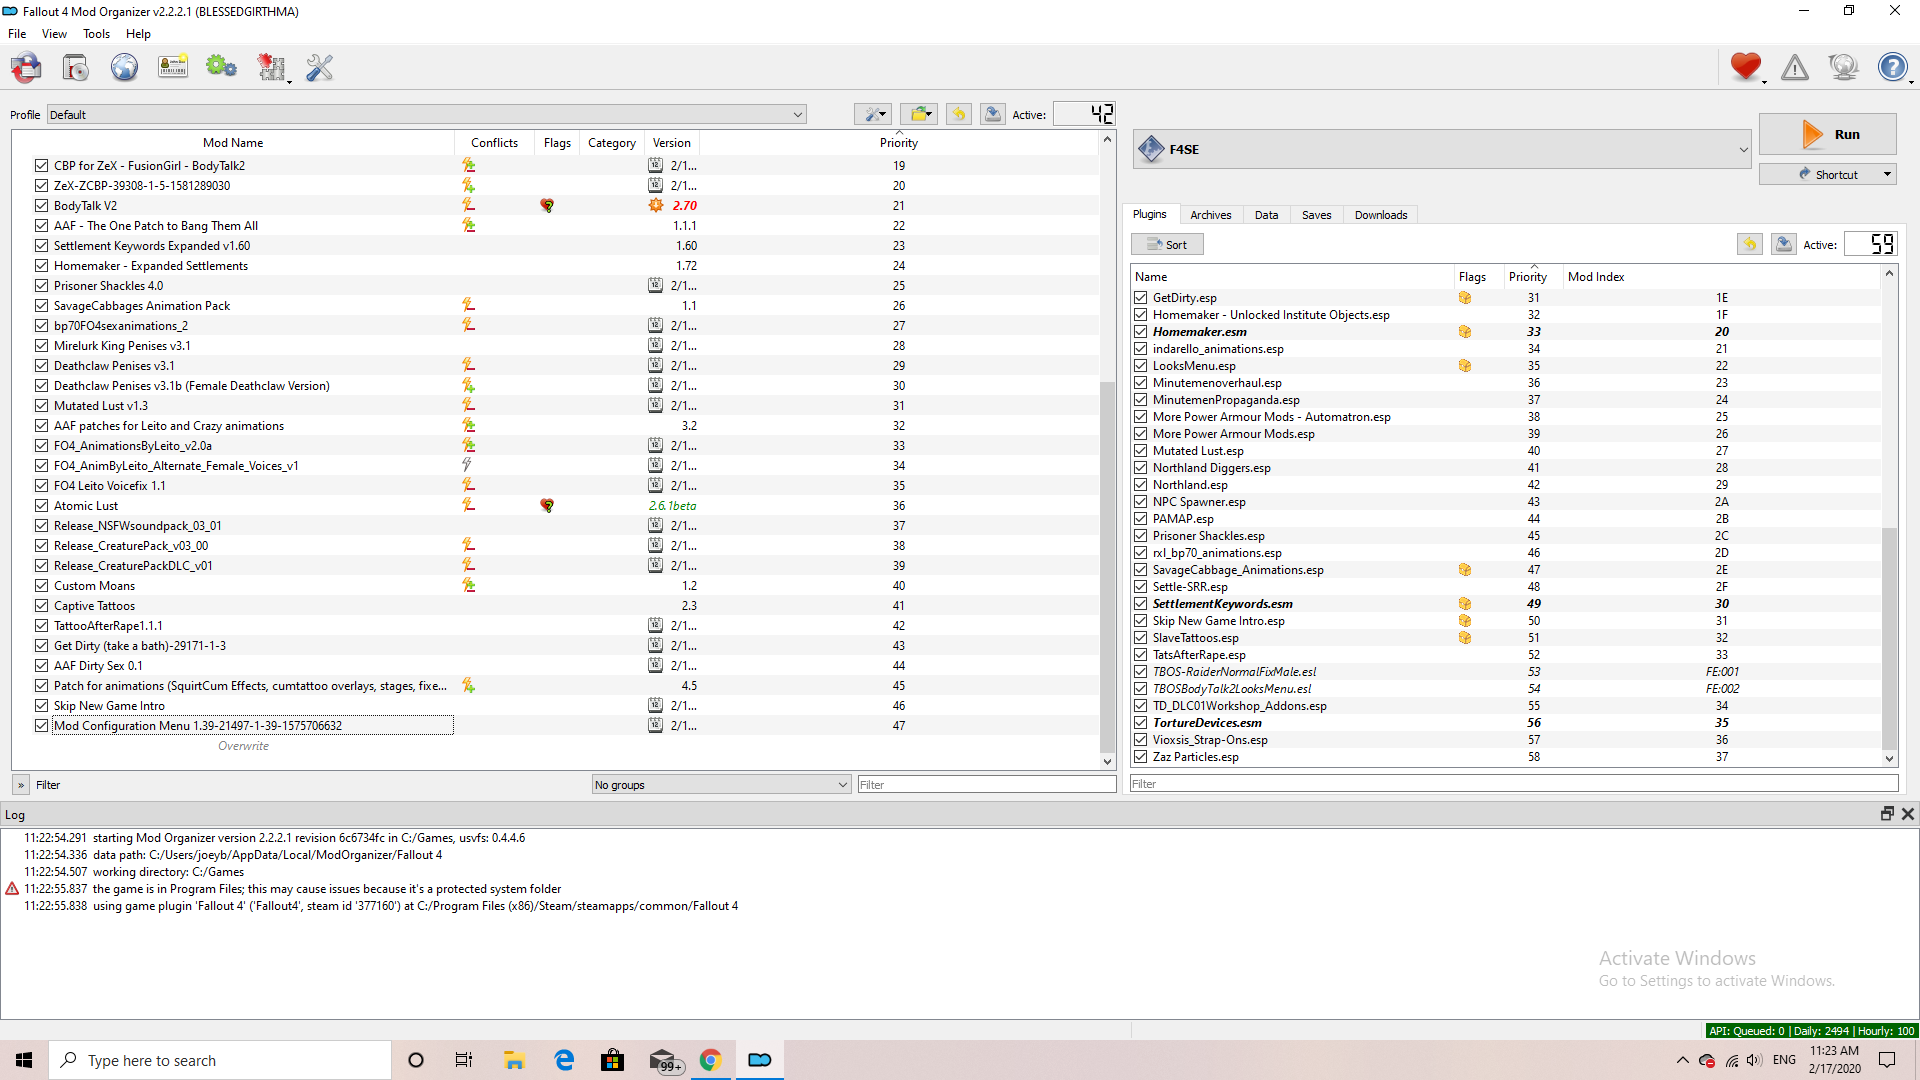Open the View menu

[x=54, y=34]
